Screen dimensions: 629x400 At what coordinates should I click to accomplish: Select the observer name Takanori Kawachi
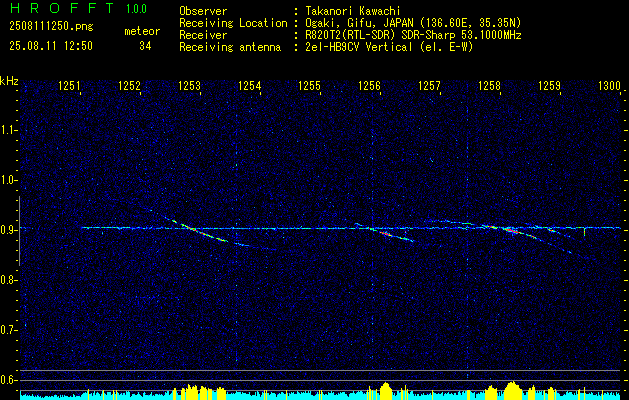coord(353,11)
